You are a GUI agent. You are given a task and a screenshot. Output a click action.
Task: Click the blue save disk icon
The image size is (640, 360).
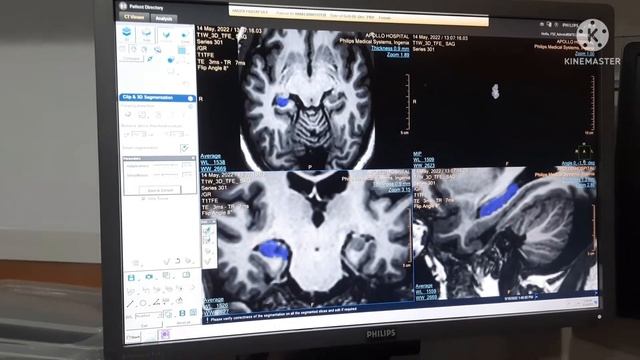click(131, 278)
